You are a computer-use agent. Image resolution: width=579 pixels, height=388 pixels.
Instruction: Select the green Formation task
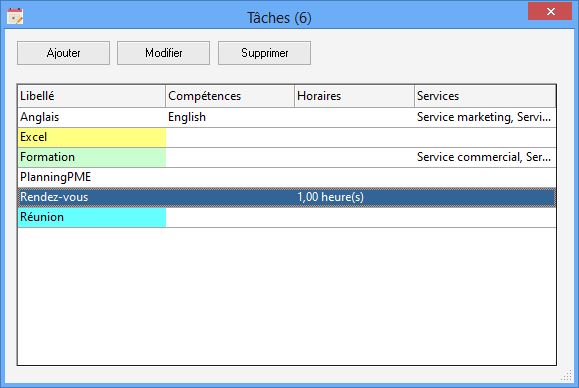click(92, 157)
